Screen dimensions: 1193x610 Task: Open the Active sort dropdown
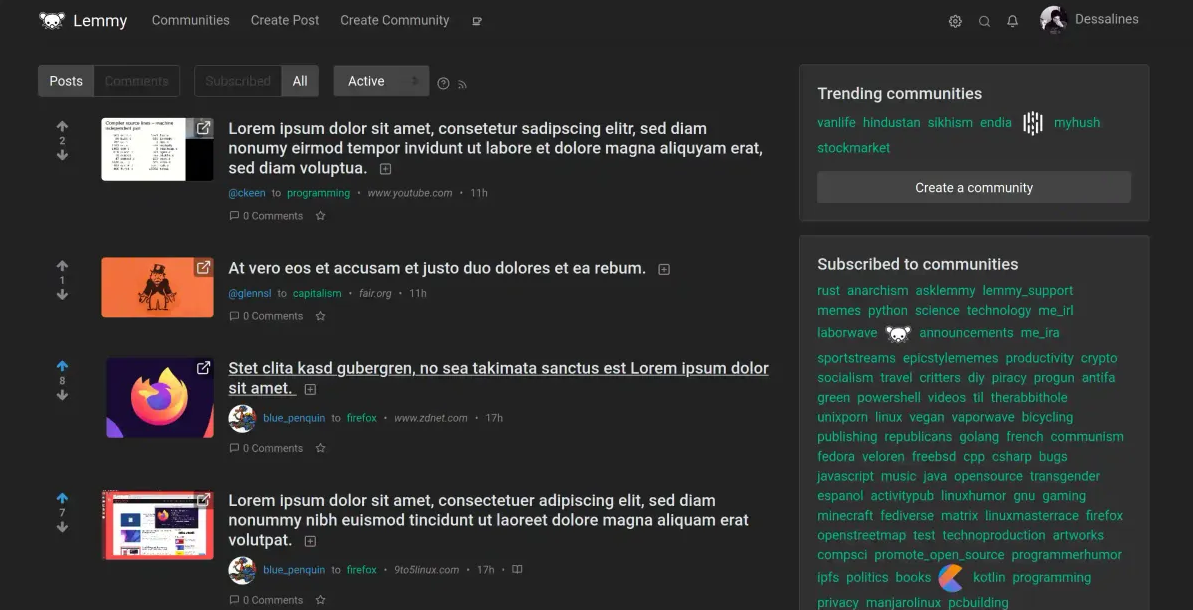point(381,81)
